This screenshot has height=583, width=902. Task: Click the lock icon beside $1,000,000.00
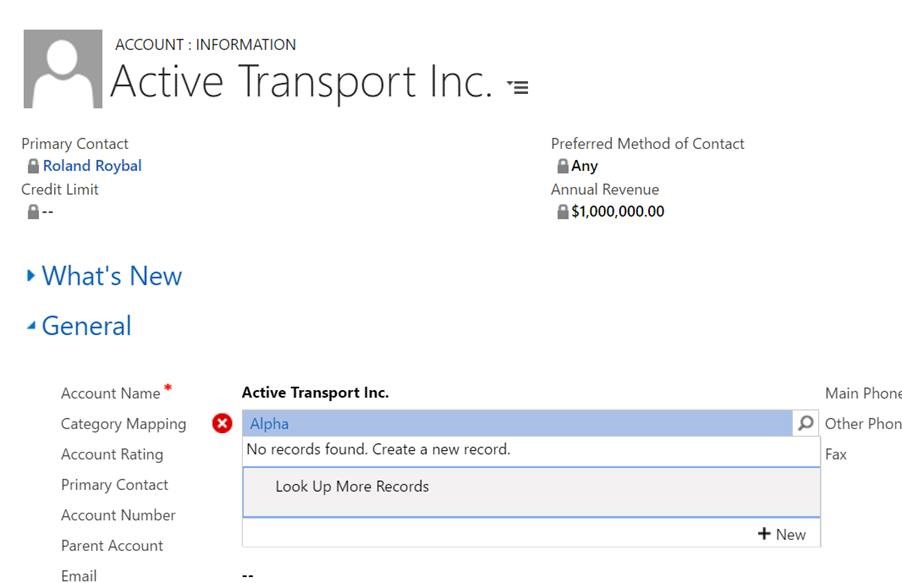[x=563, y=212]
